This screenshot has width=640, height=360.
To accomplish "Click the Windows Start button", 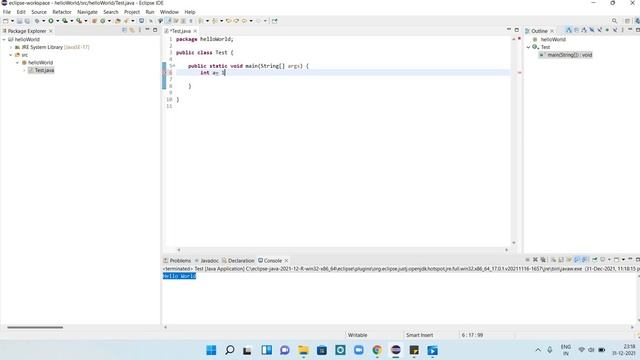I will 211,350.
